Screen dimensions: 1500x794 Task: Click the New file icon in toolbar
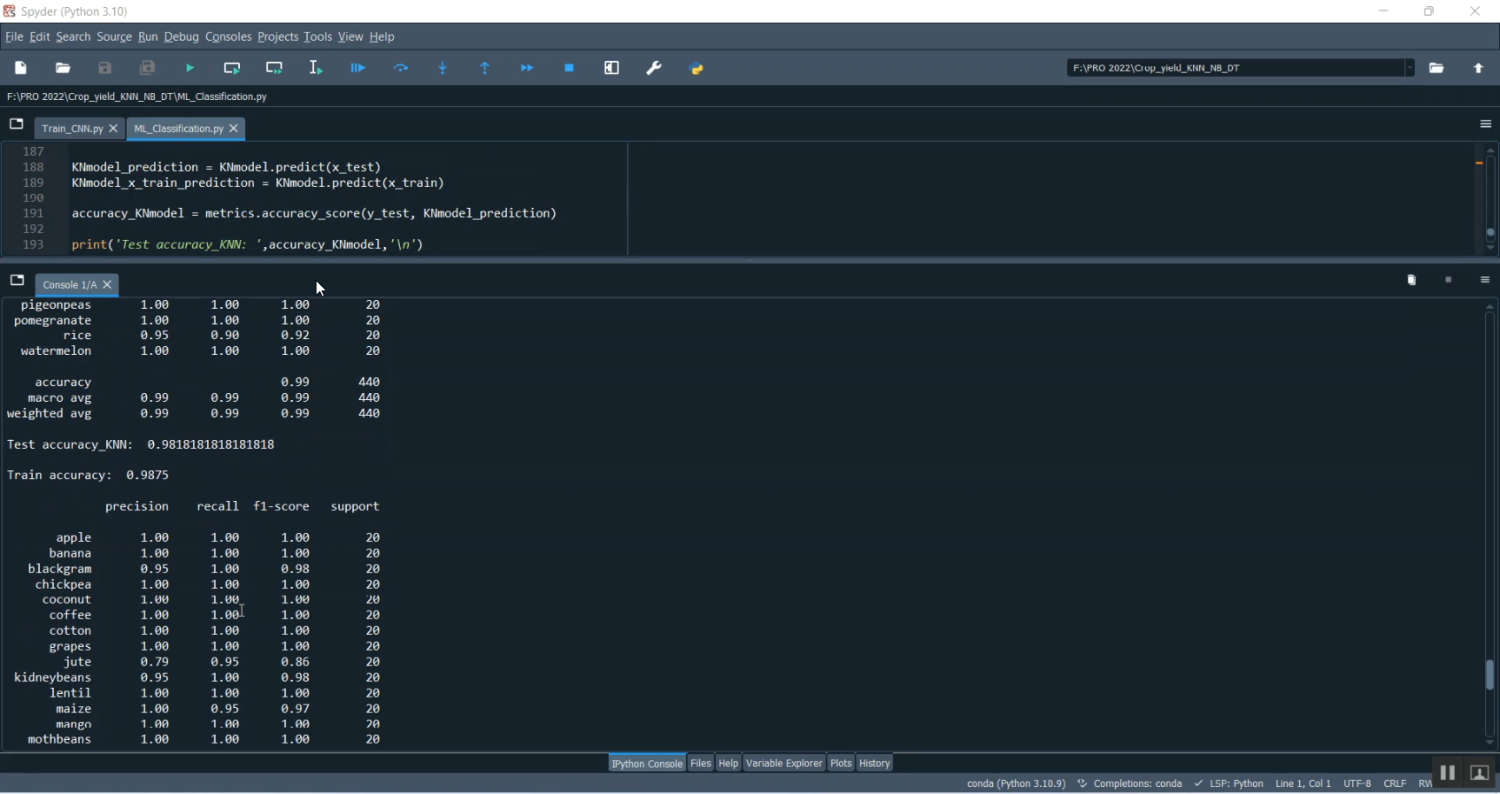pyautogui.click(x=21, y=68)
